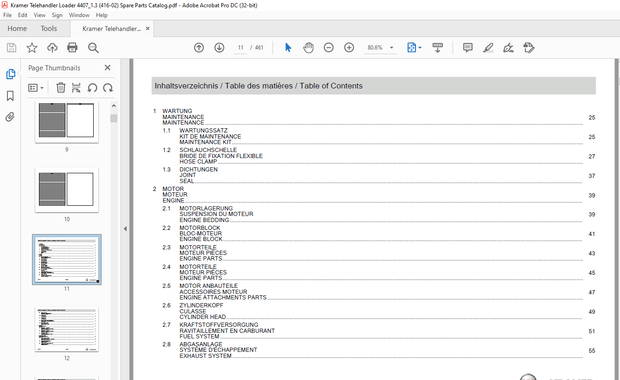The image size is (620, 380).
Task: Add bookmark with the star icon
Action: (x=32, y=48)
